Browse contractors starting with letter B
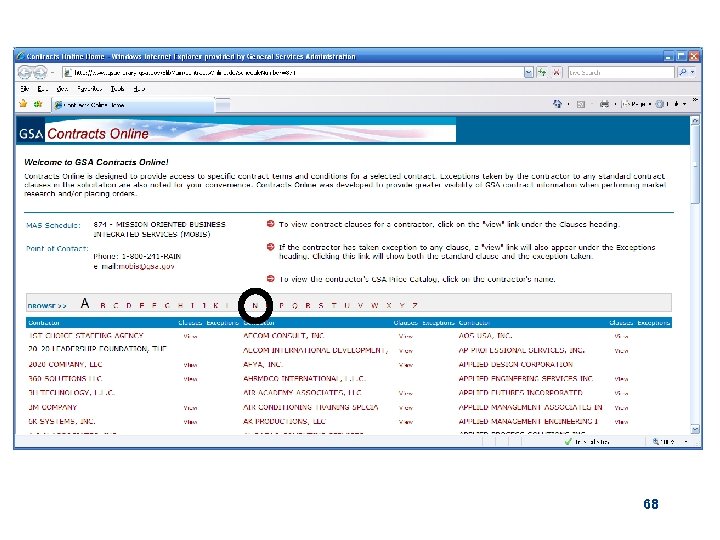 pos(103,305)
